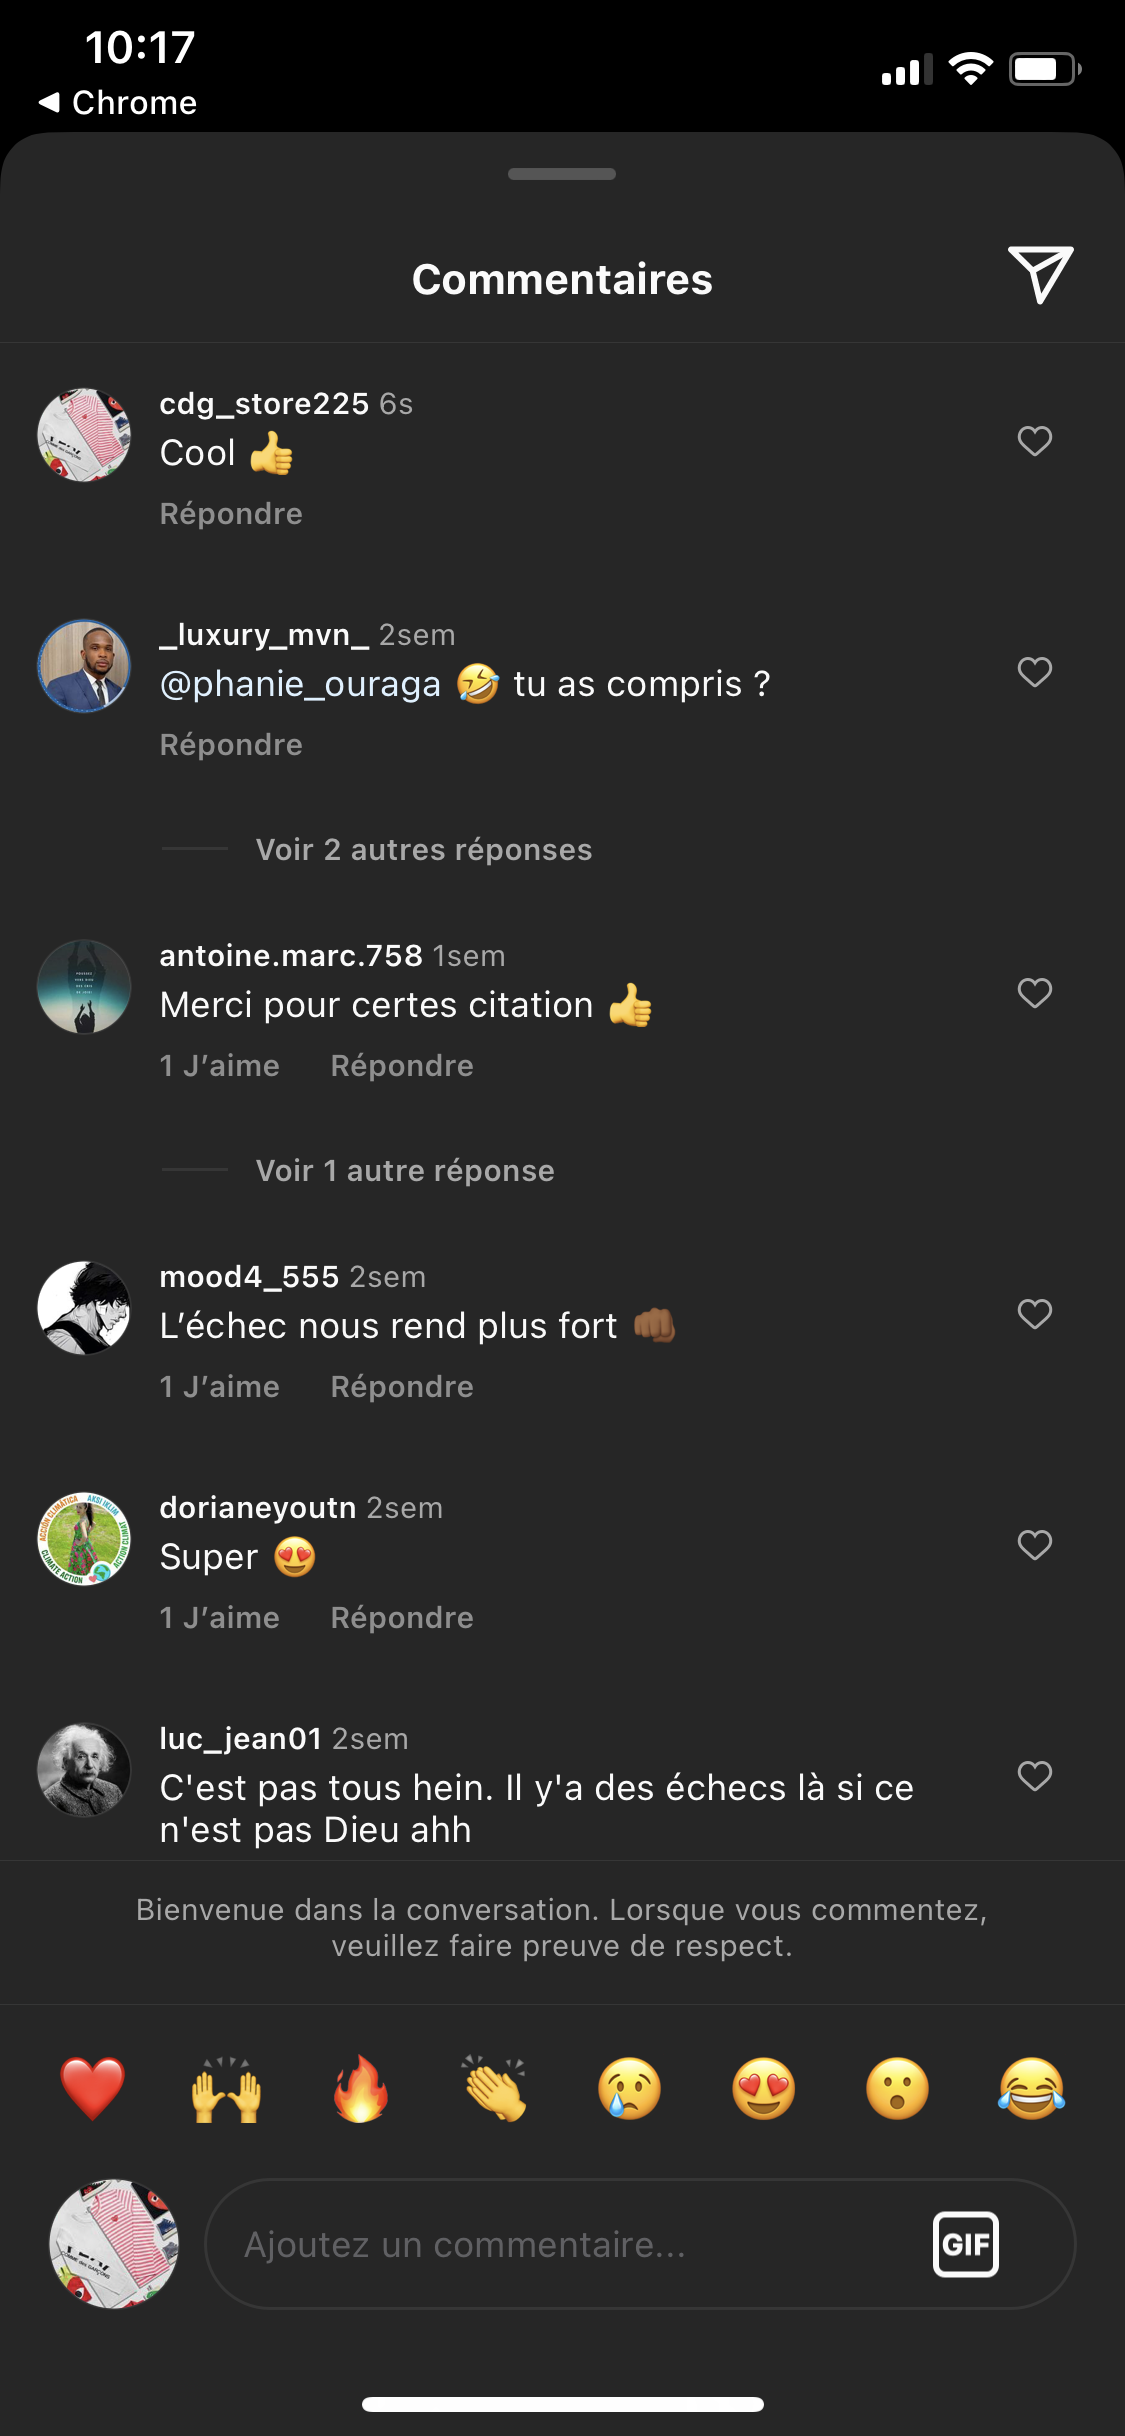
Task: Insert the fire emoji reaction
Action: click(360, 2089)
